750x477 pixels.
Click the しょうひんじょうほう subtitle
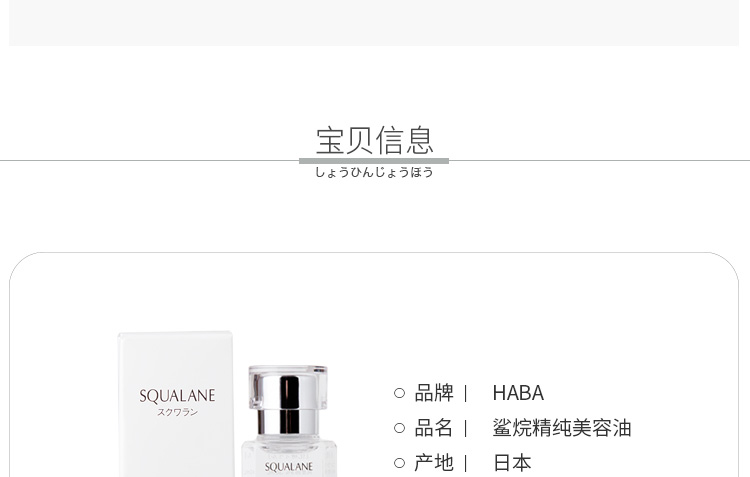pyautogui.click(x=374, y=172)
